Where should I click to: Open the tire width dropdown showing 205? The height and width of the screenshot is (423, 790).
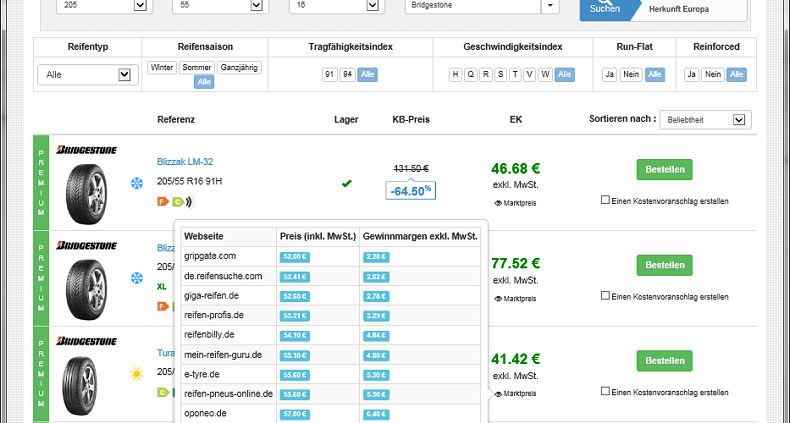pos(104,5)
